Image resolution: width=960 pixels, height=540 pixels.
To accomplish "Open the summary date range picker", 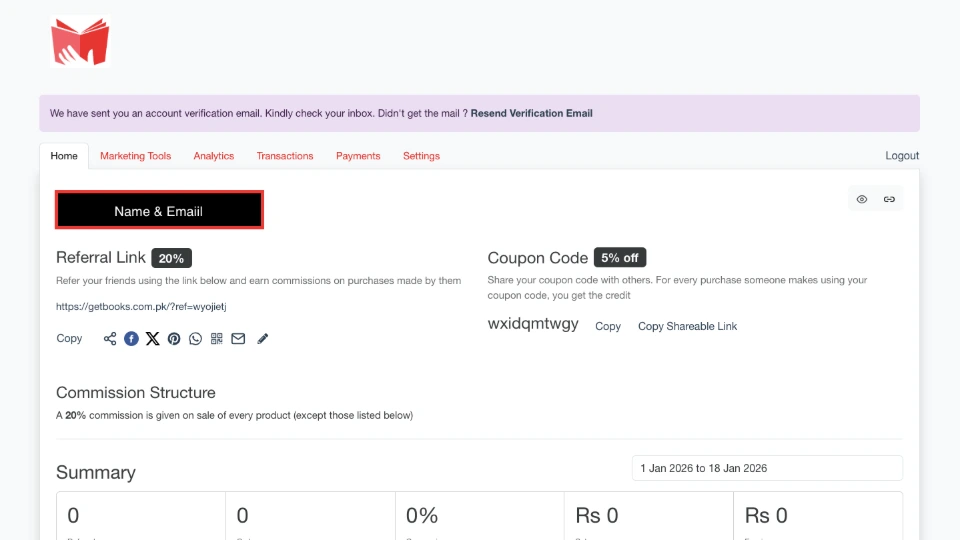I will pos(766,468).
